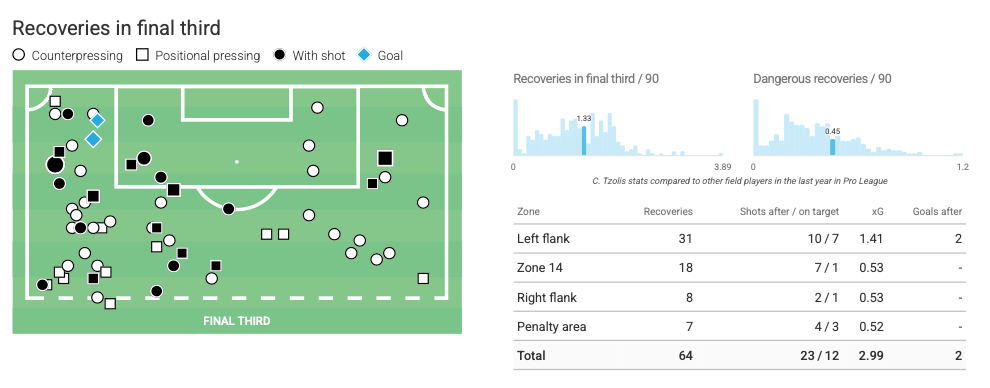Select the Right flank table row
This screenshot has height=388, width=990.
(x=739, y=297)
